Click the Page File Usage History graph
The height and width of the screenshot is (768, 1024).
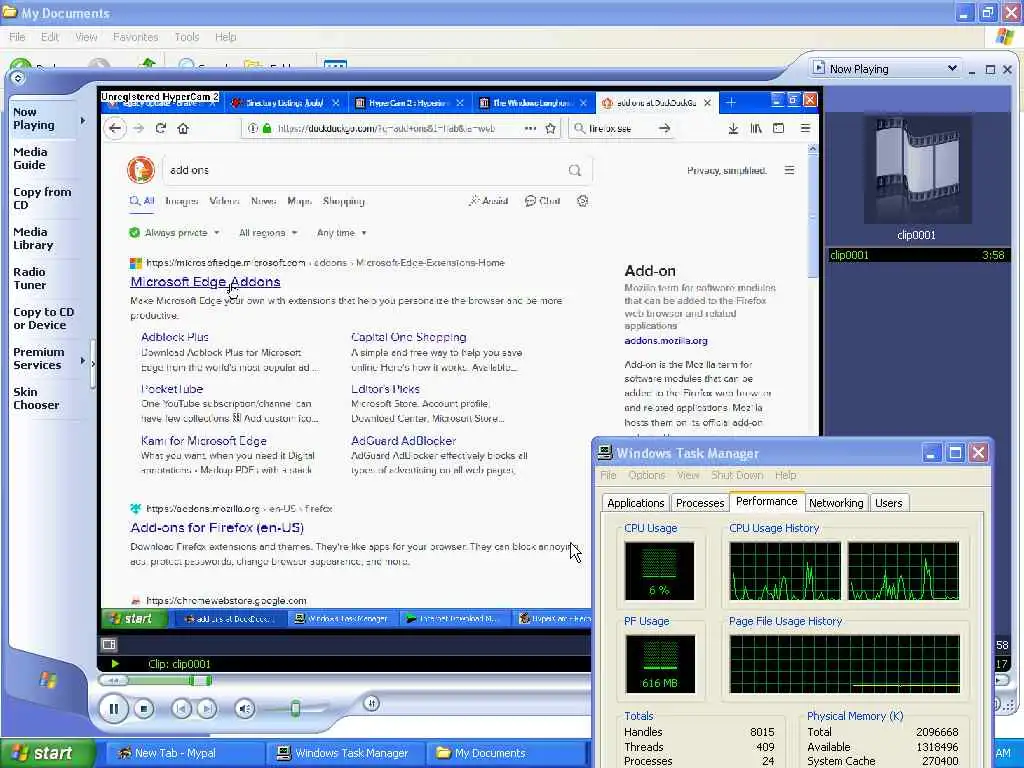point(845,664)
